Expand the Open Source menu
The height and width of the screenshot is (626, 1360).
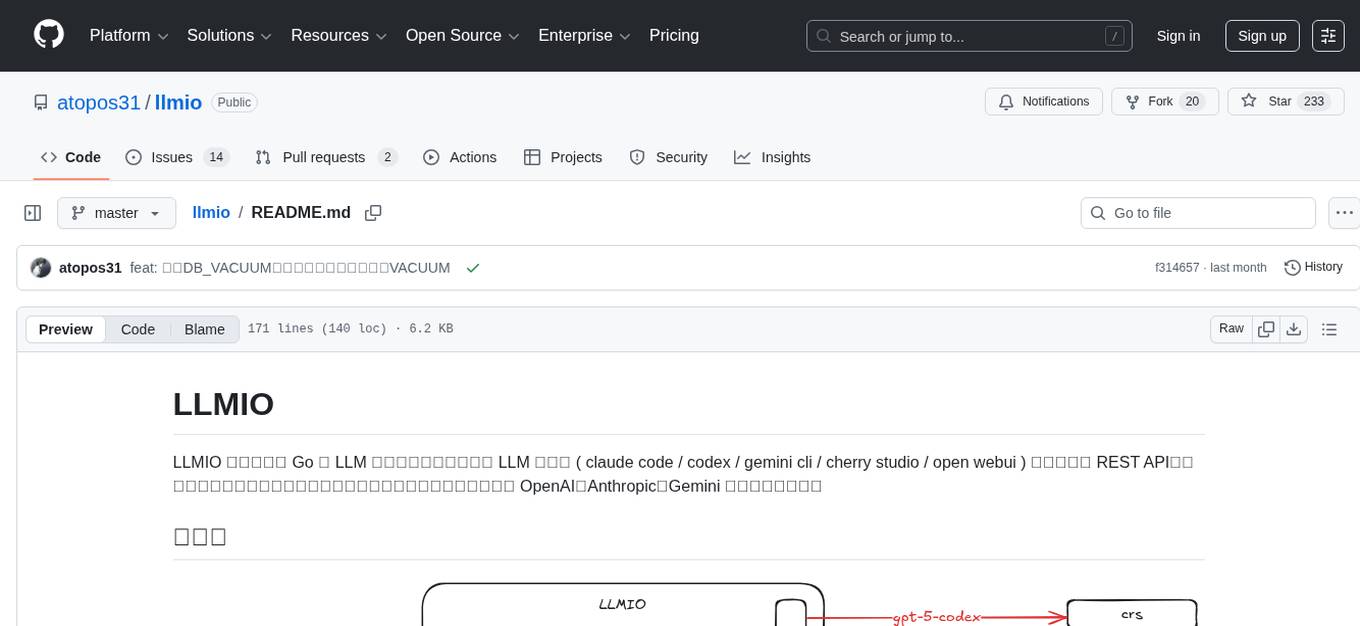pos(461,35)
